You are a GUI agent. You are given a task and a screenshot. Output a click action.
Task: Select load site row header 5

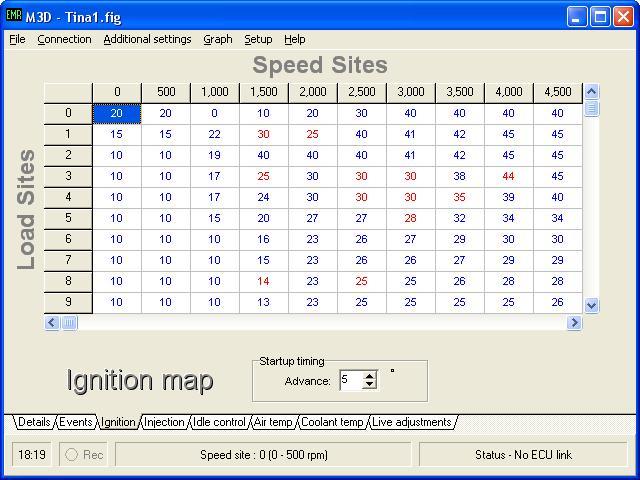click(68, 218)
